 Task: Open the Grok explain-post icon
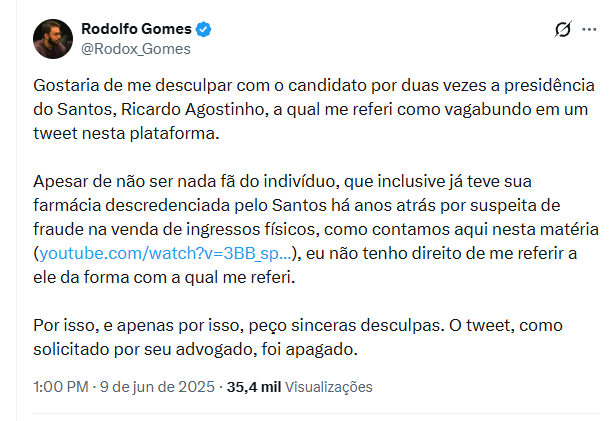pos(563,29)
